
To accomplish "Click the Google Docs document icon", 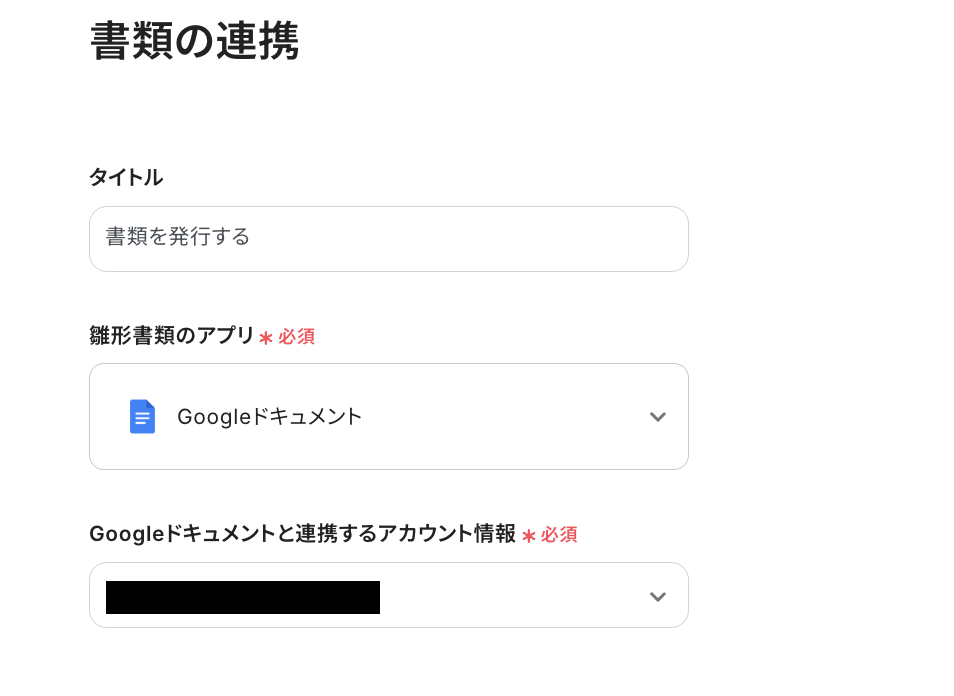I will tap(142, 416).
